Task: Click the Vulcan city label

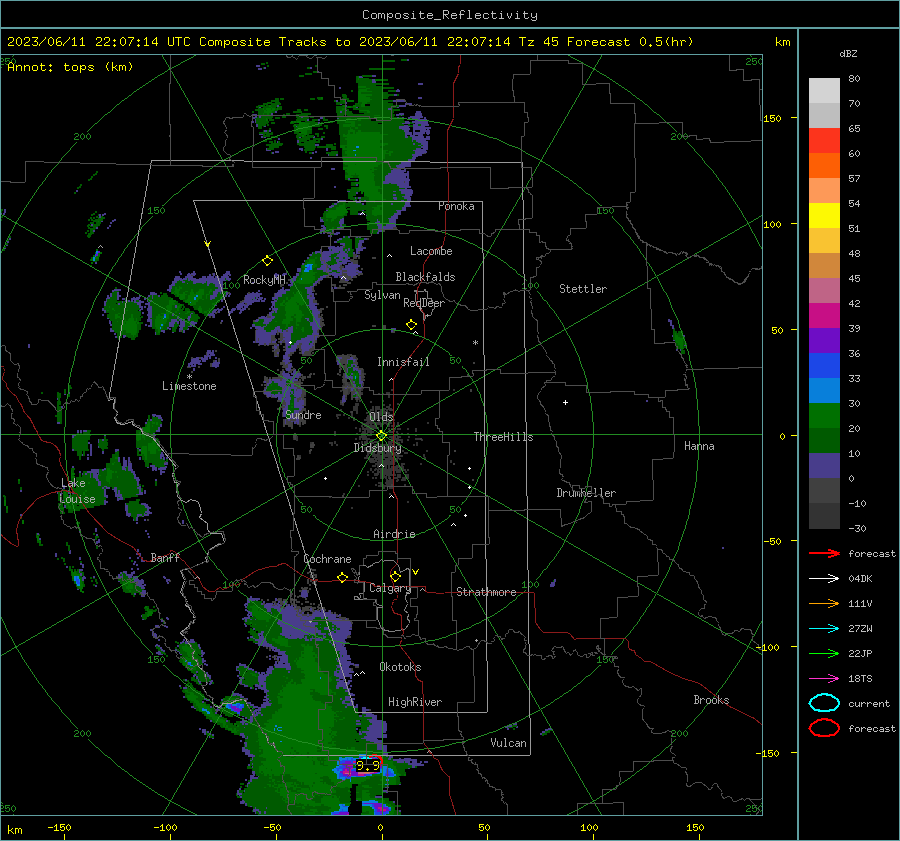Action: pos(508,743)
